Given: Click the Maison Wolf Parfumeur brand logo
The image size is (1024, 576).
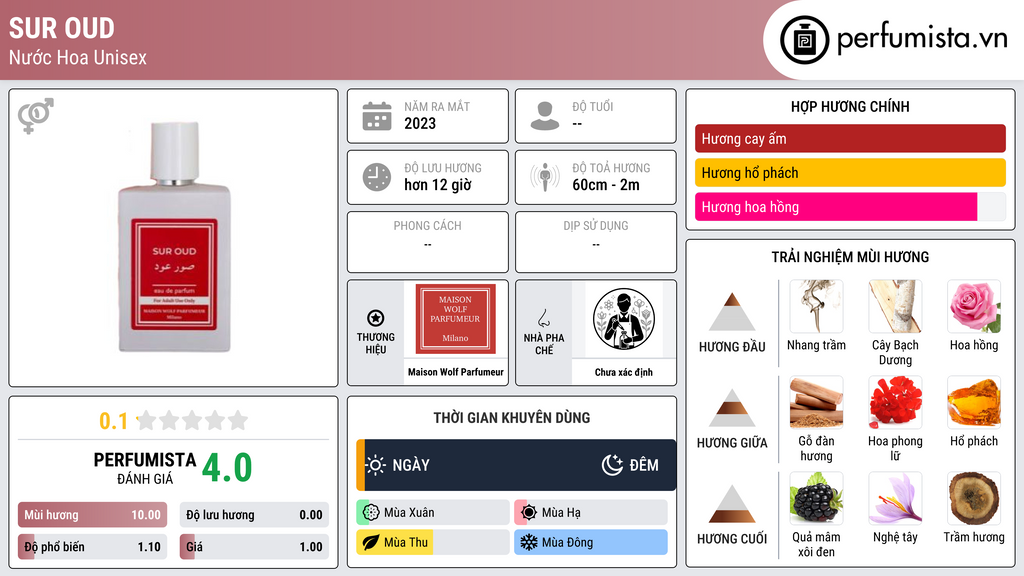Looking at the screenshot, I should point(455,319).
